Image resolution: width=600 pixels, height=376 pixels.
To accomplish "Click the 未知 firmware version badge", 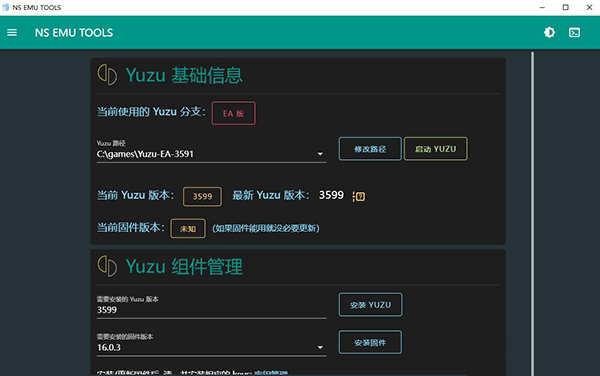I will pyautogui.click(x=188, y=228).
